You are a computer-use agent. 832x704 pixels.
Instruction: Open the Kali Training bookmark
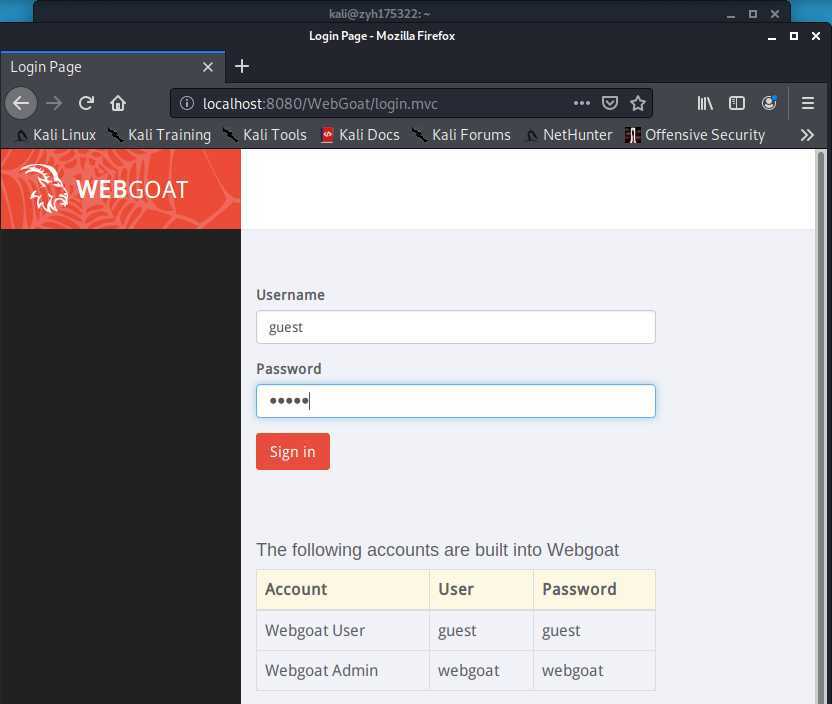[x=159, y=135]
